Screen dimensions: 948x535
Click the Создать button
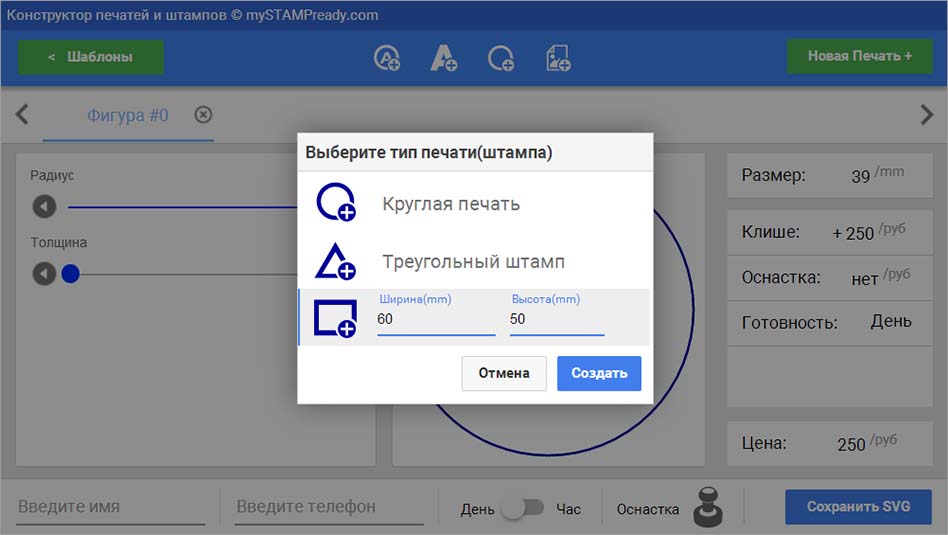(x=599, y=373)
